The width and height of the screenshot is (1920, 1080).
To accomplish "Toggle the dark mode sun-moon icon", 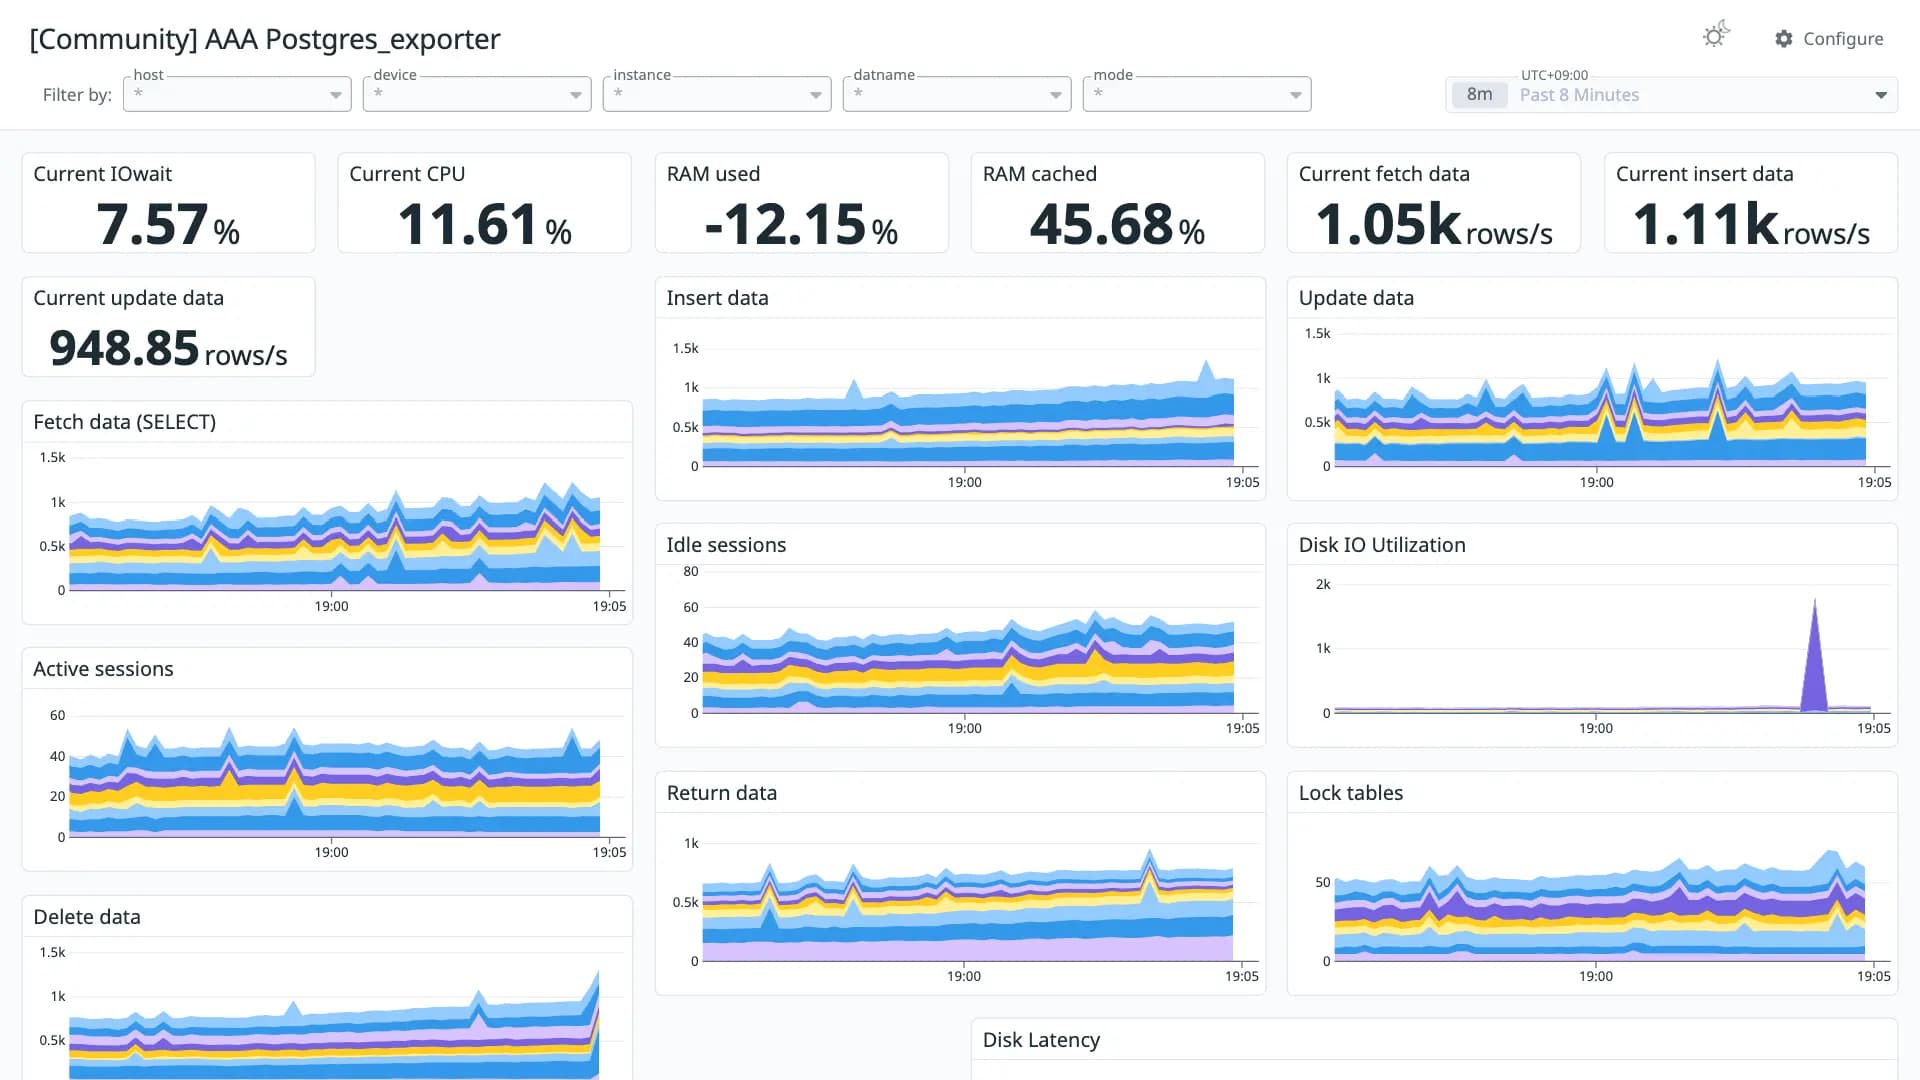I will click(x=1716, y=36).
